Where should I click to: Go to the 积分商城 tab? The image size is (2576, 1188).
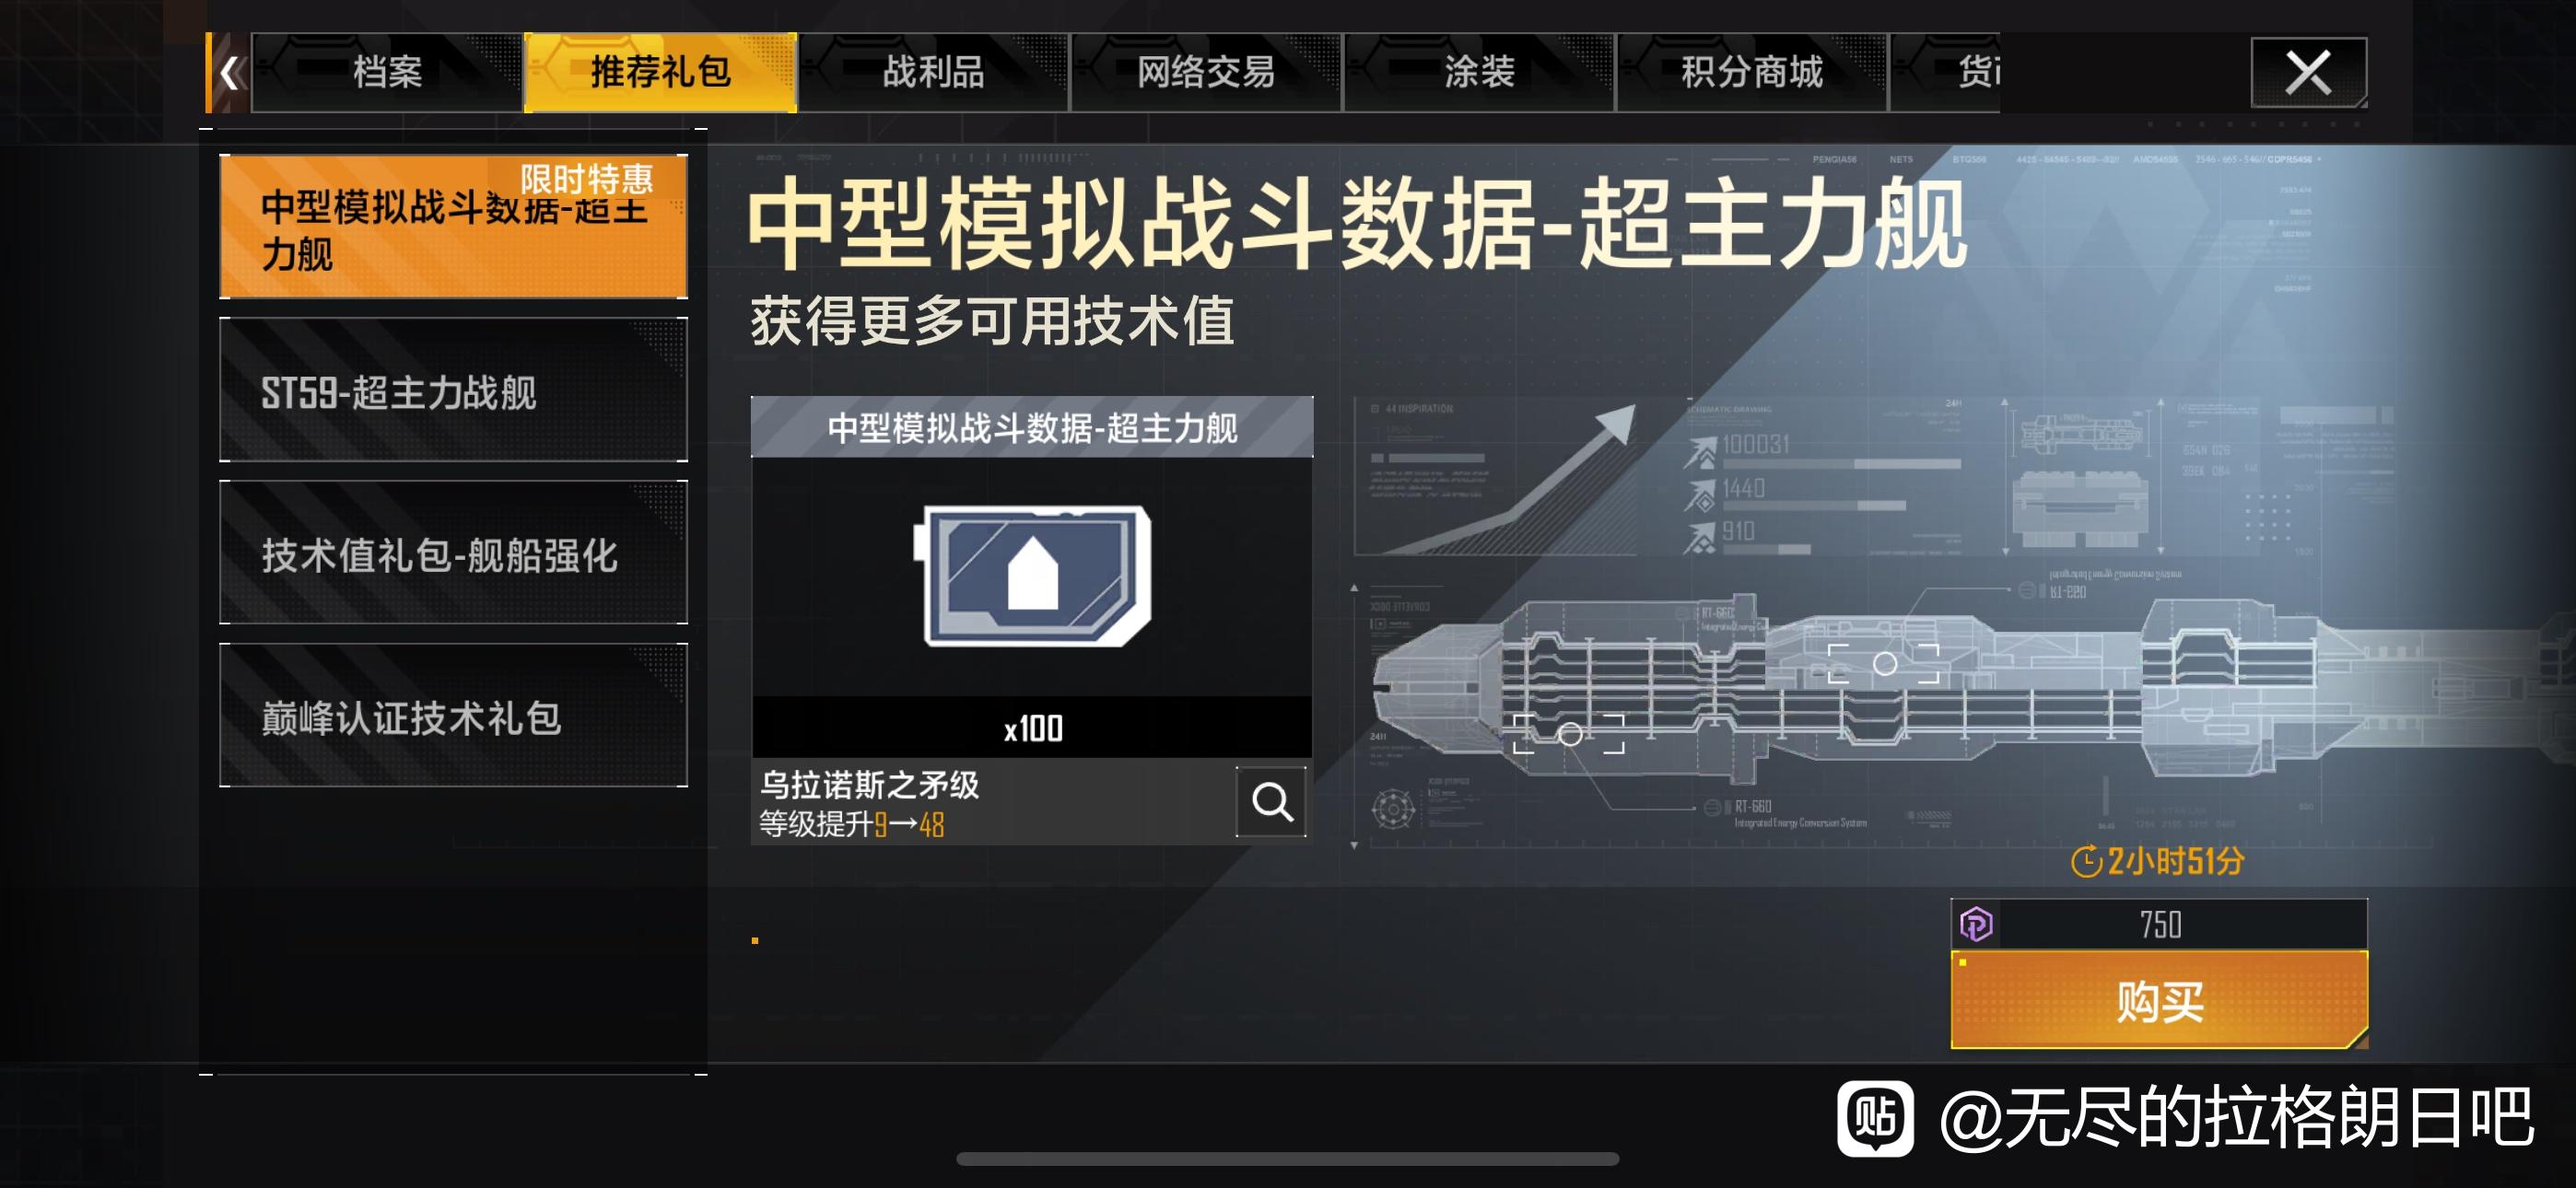click(1752, 72)
